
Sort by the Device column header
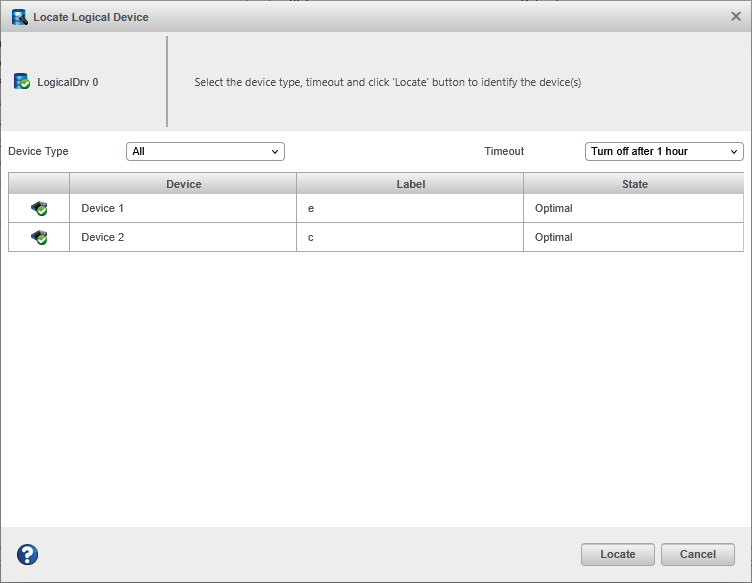[x=183, y=184]
